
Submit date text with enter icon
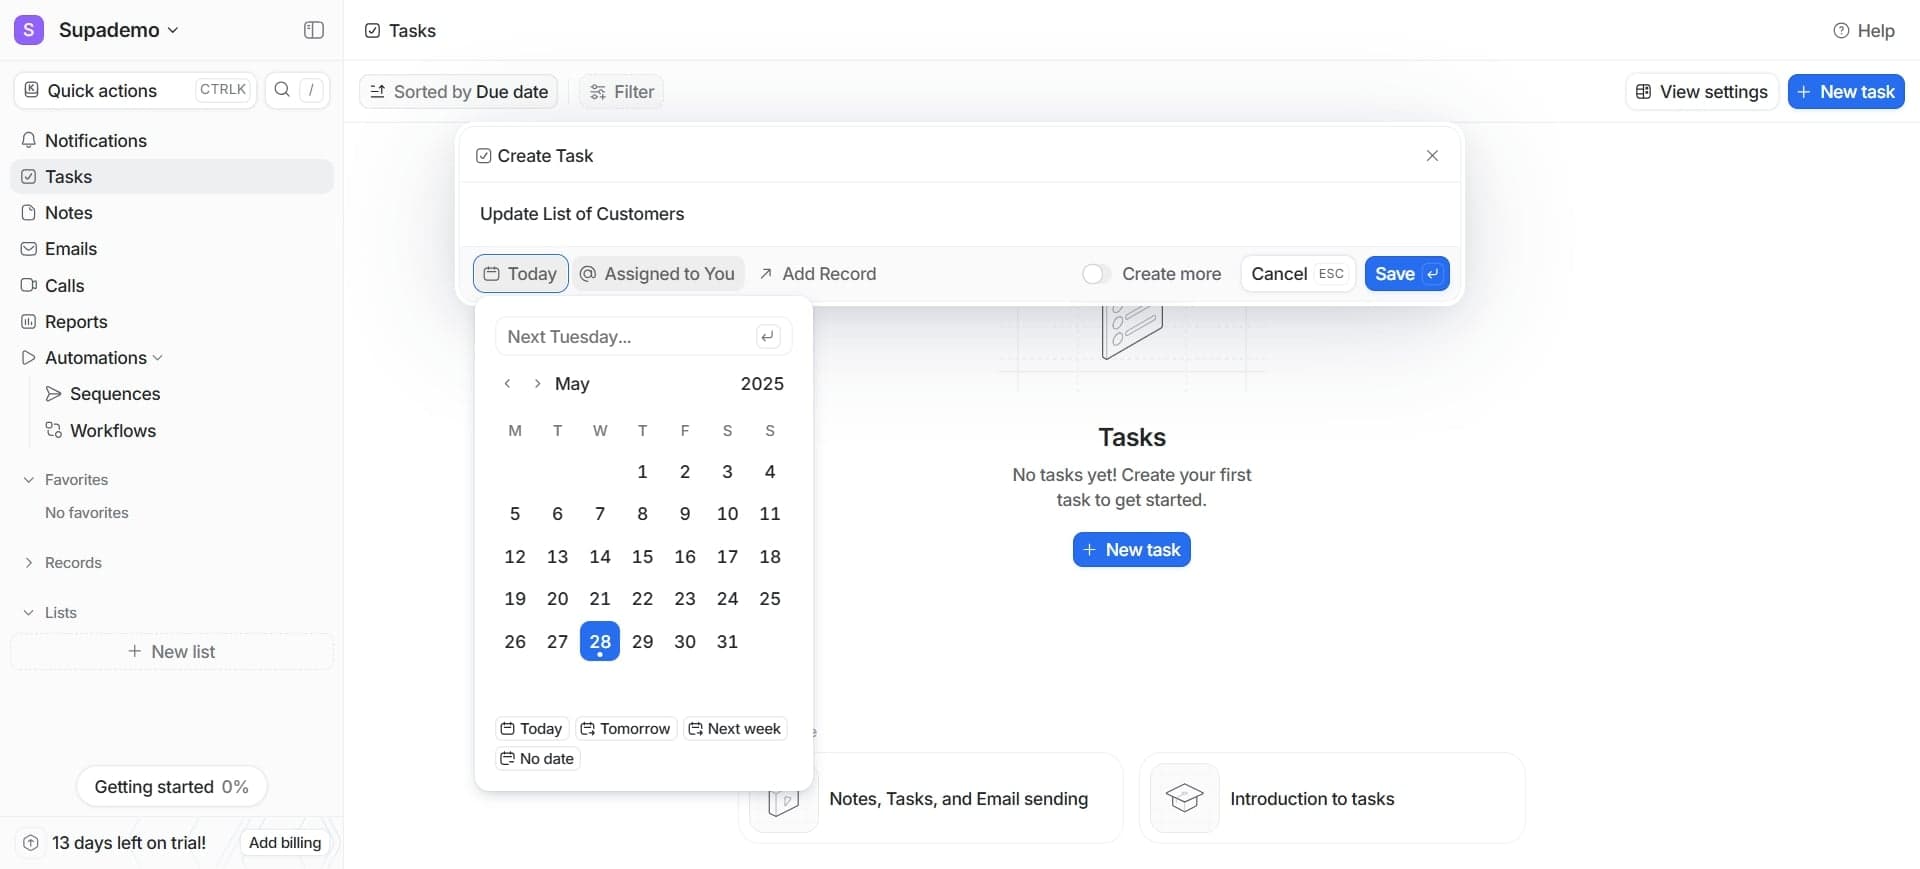(767, 337)
